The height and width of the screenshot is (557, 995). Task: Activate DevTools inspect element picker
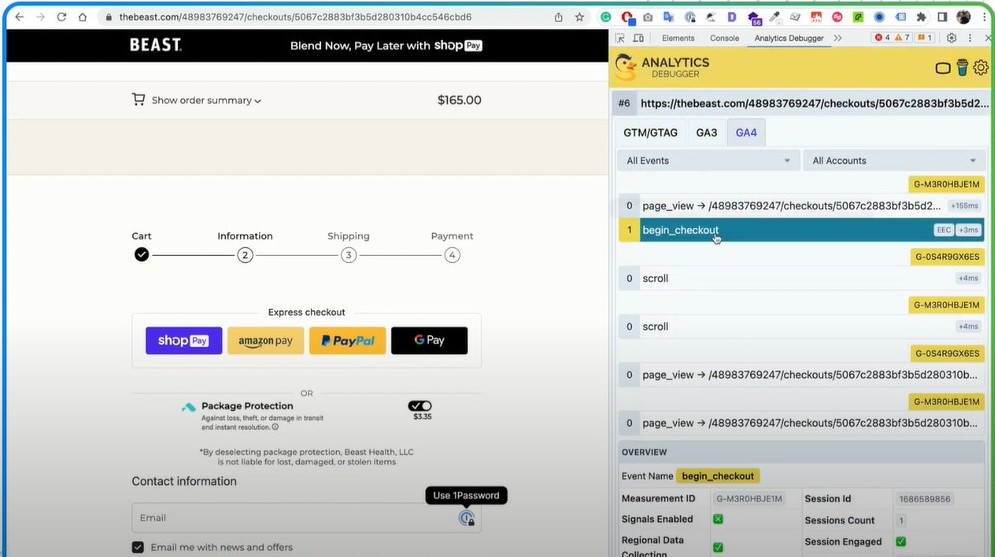click(620, 38)
